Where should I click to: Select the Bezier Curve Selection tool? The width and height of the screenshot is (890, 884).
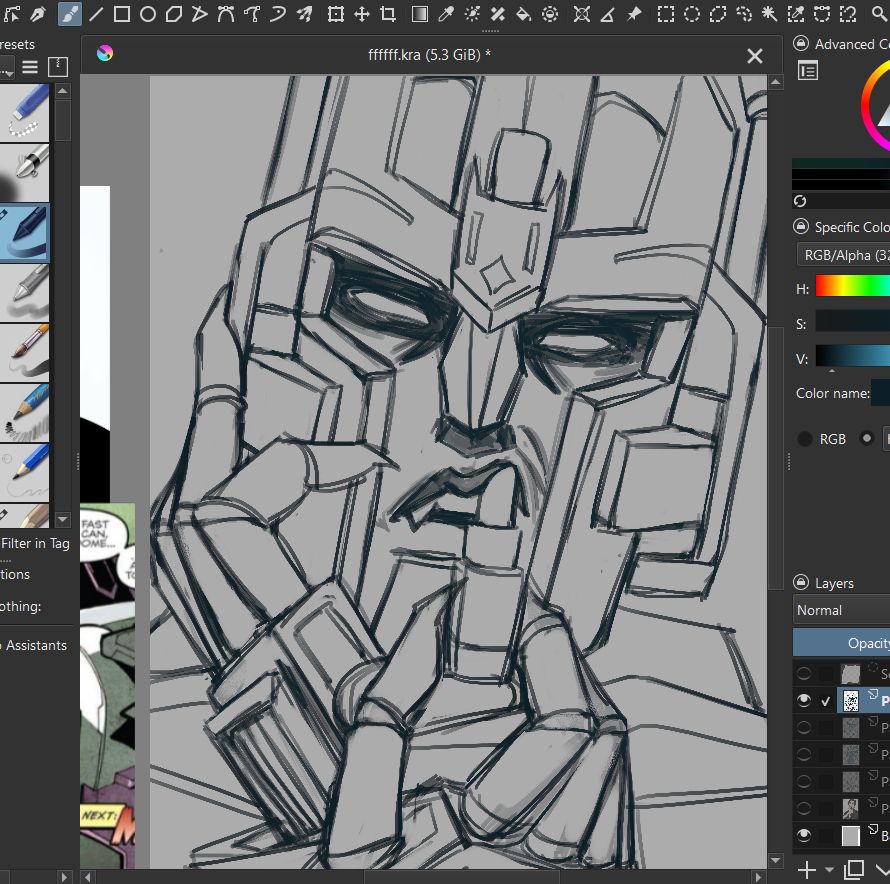pyautogui.click(x=822, y=14)
